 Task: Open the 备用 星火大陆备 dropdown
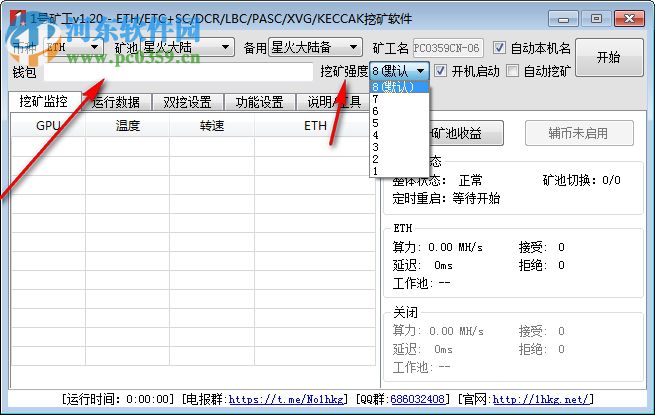pyautogui.click(x=315, y=47)
